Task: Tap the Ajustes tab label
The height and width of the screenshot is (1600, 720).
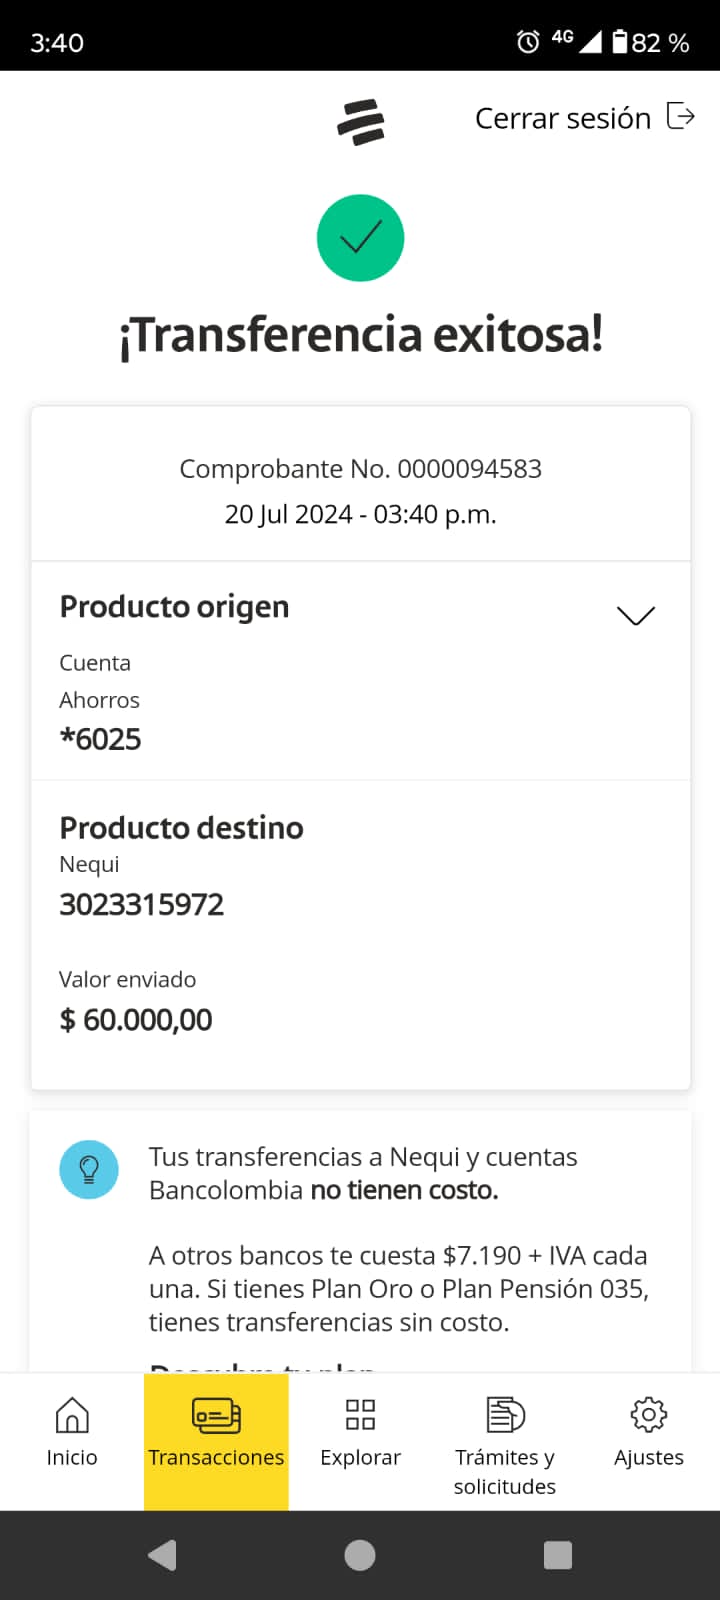Action: click(x=649, y=1458)
